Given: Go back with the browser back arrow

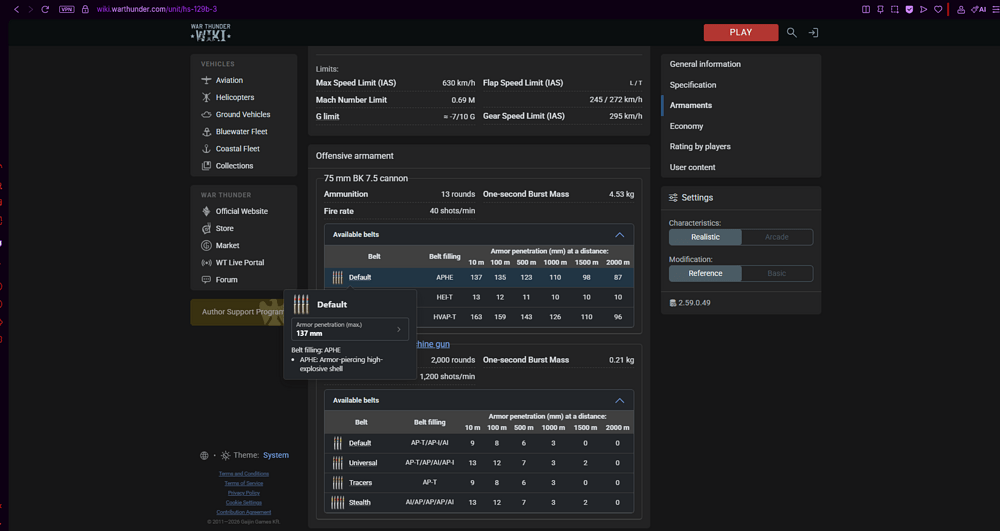Looking at the screenshot, I should (x=17, y=9).
